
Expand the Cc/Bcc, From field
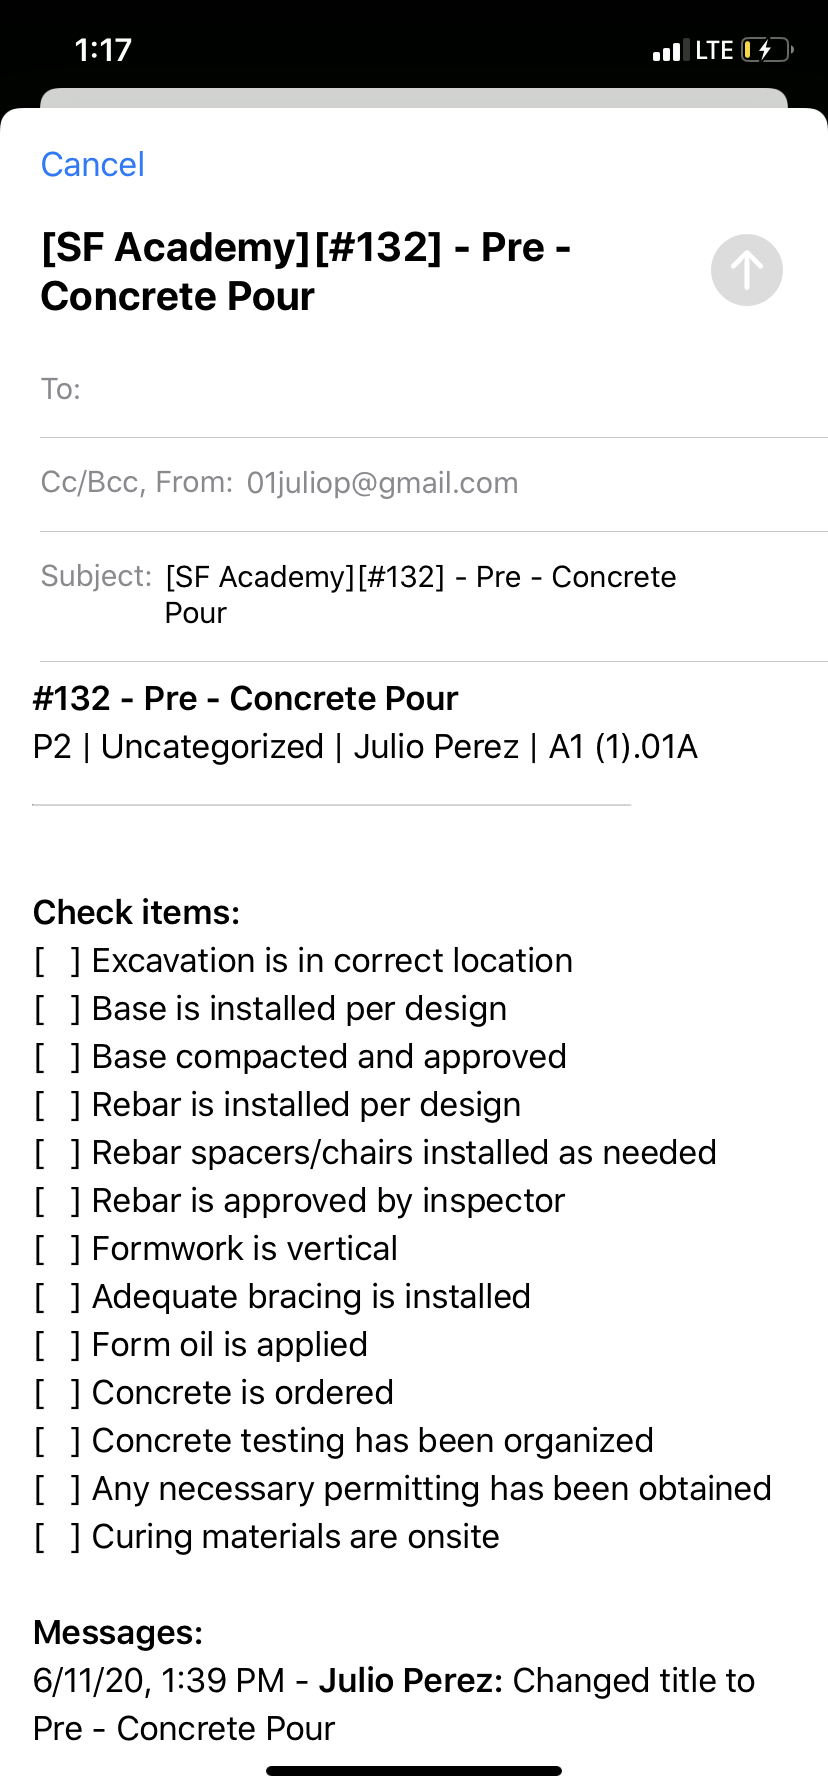280,483
